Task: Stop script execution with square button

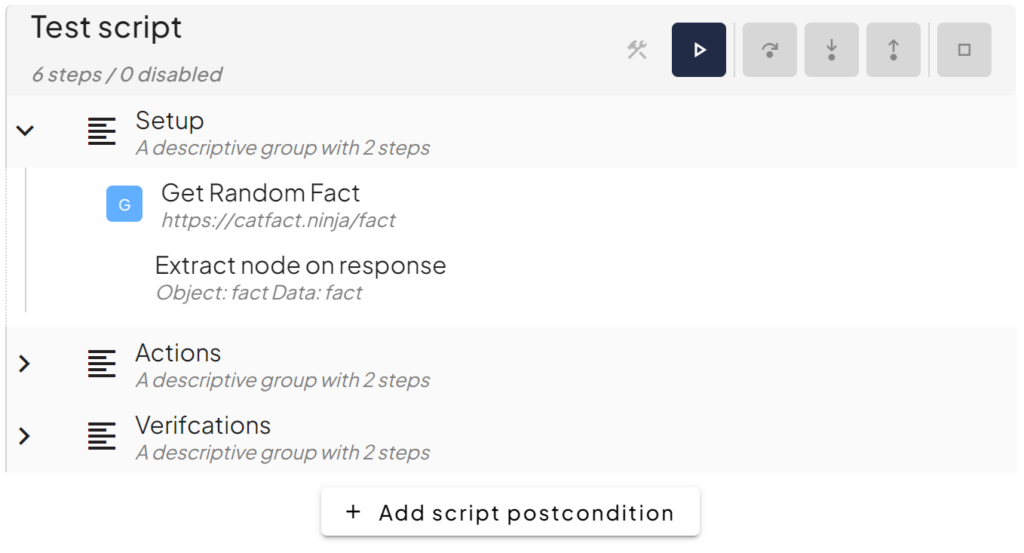Action: 964,50
